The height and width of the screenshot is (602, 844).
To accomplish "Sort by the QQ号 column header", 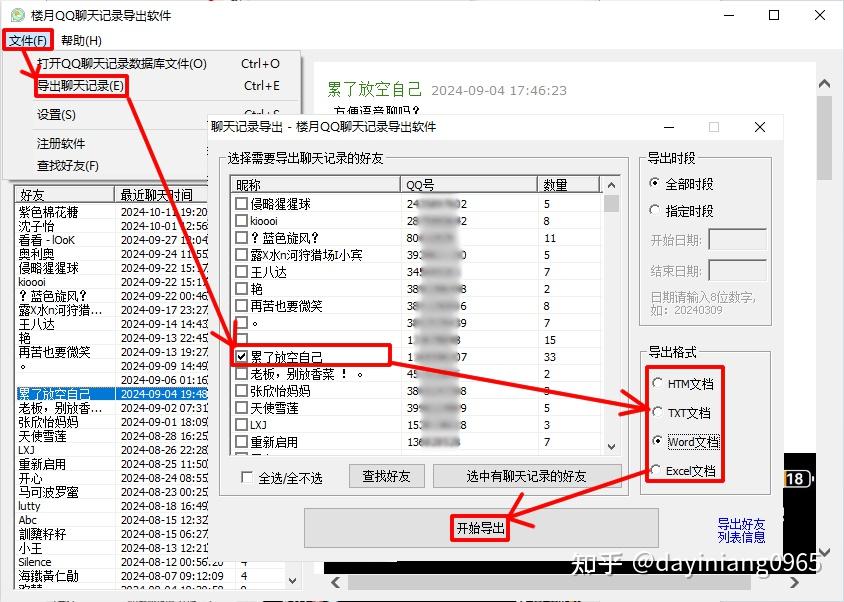I will point(469,185).
